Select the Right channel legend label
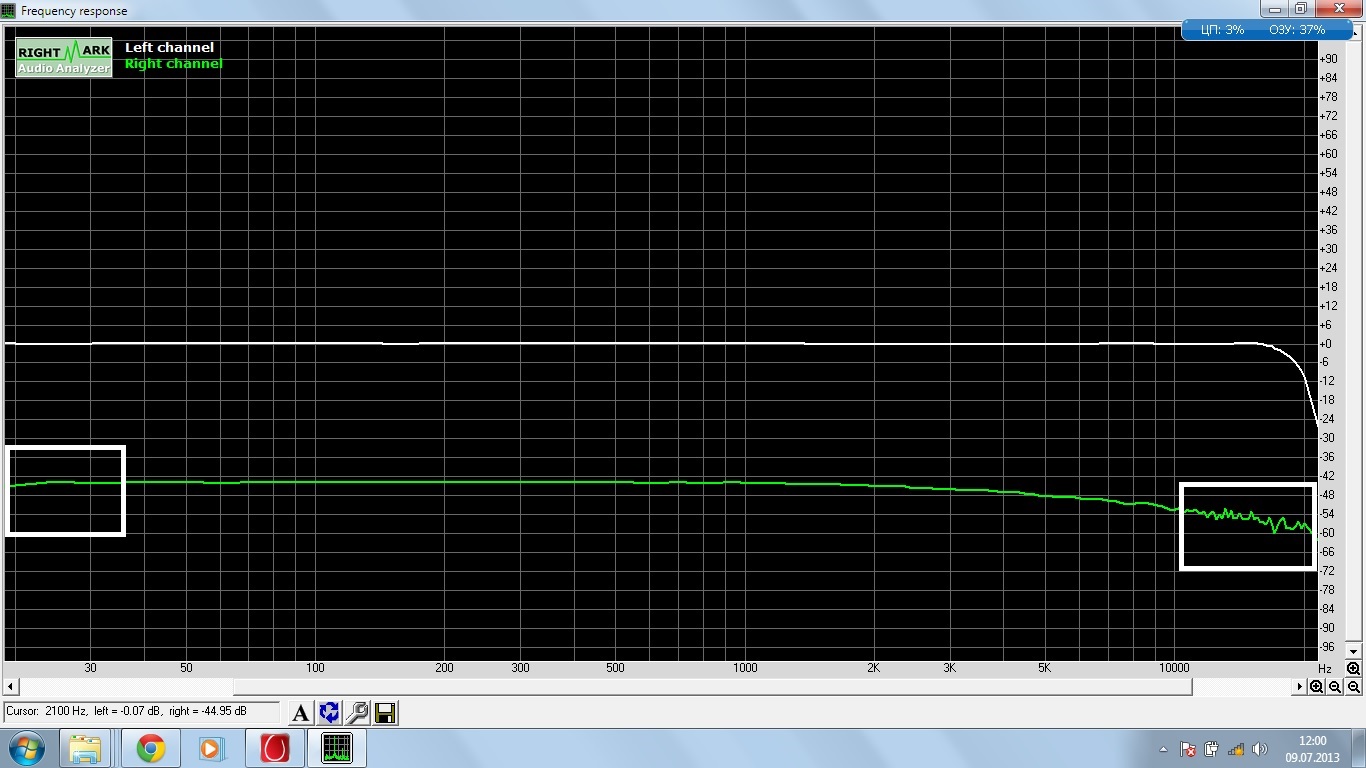The width and height of the screenshot is (1366, 768). tap(173, 64)
